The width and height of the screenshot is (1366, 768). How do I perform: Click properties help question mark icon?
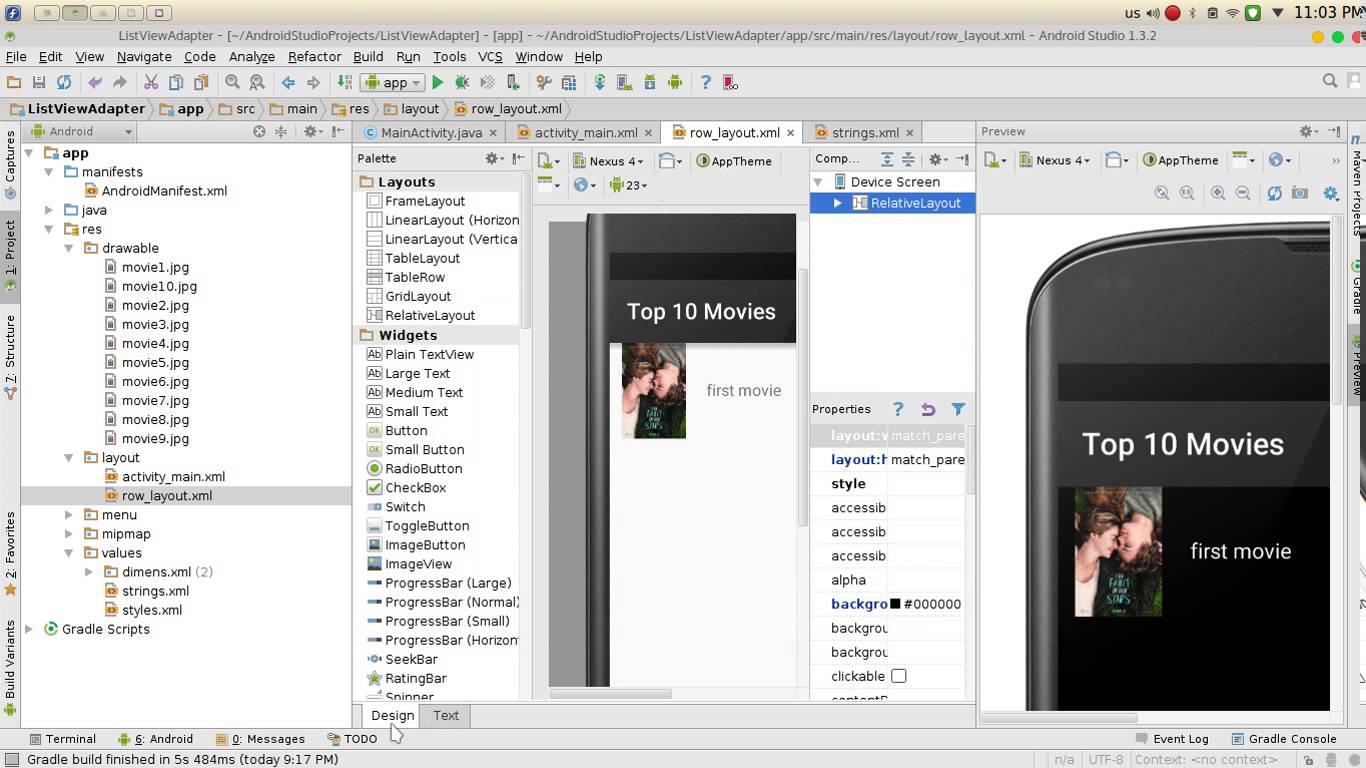click(x=898, y=409)
